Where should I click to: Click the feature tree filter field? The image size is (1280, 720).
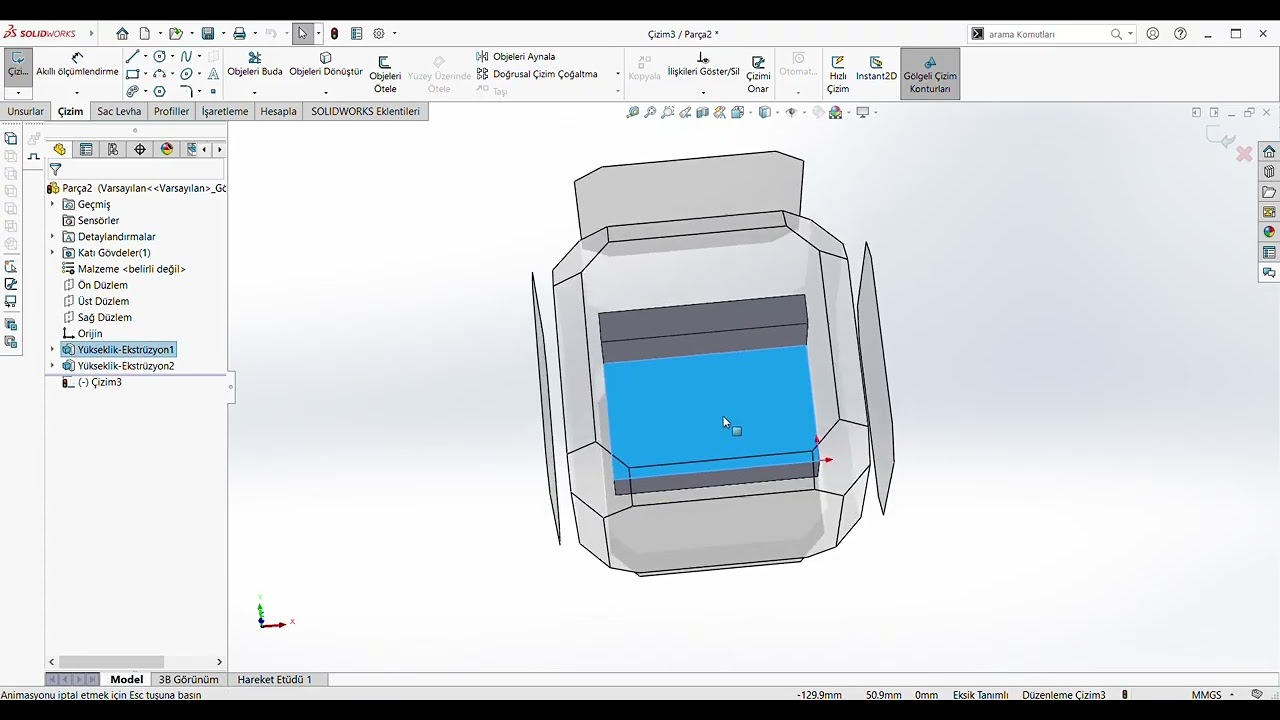pyautogui.click(x=137, y=170)
